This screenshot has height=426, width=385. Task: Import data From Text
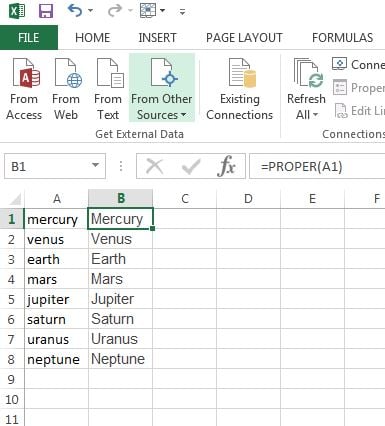click(x=108, y=89)
